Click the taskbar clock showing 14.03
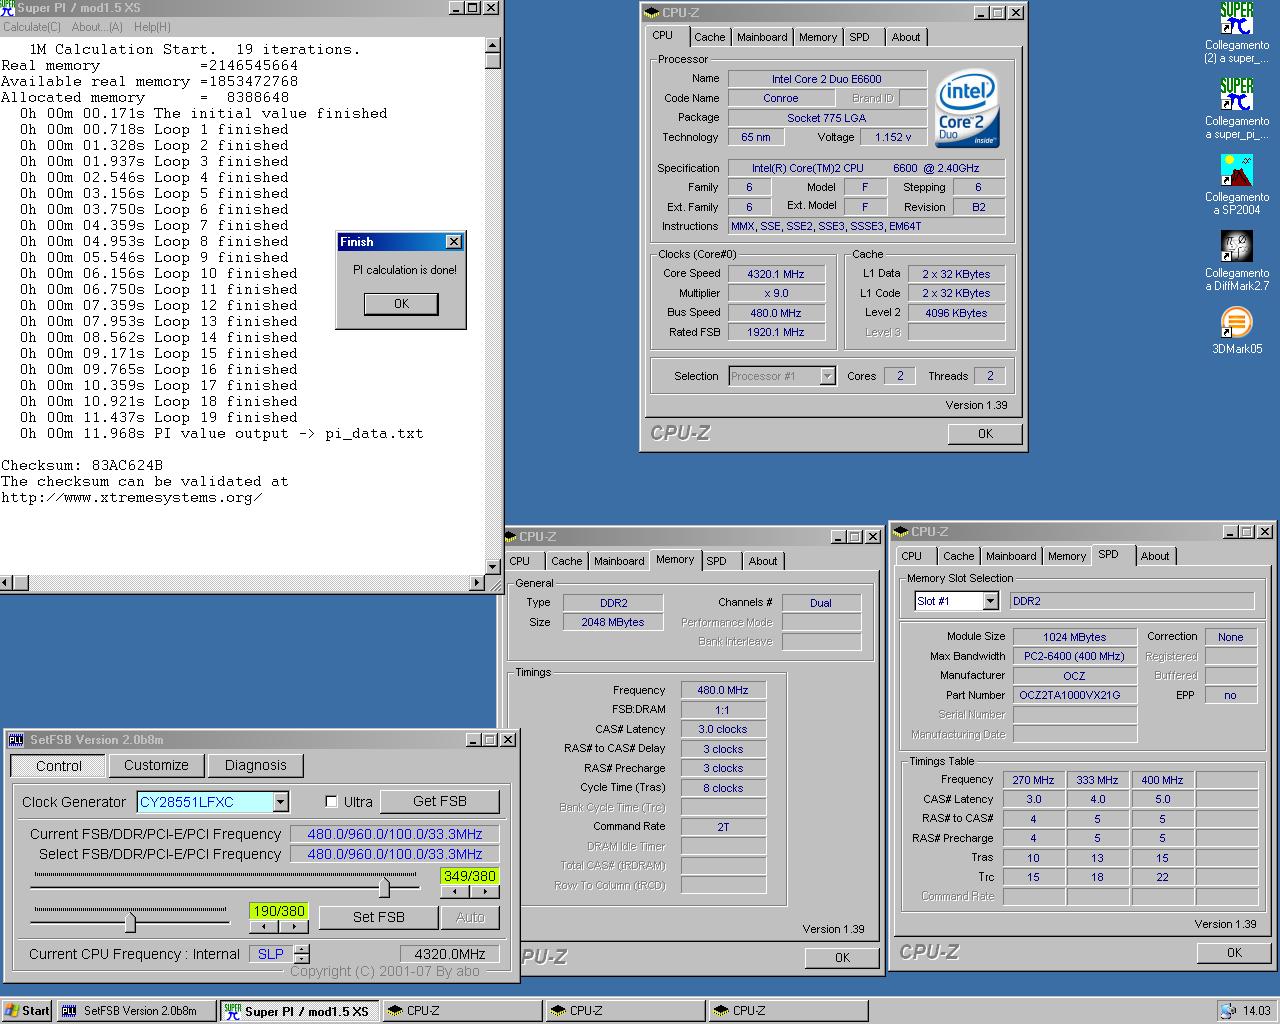Image resolution: width=1280 pixels, height=1024 pixels. pos(1256,1011)
